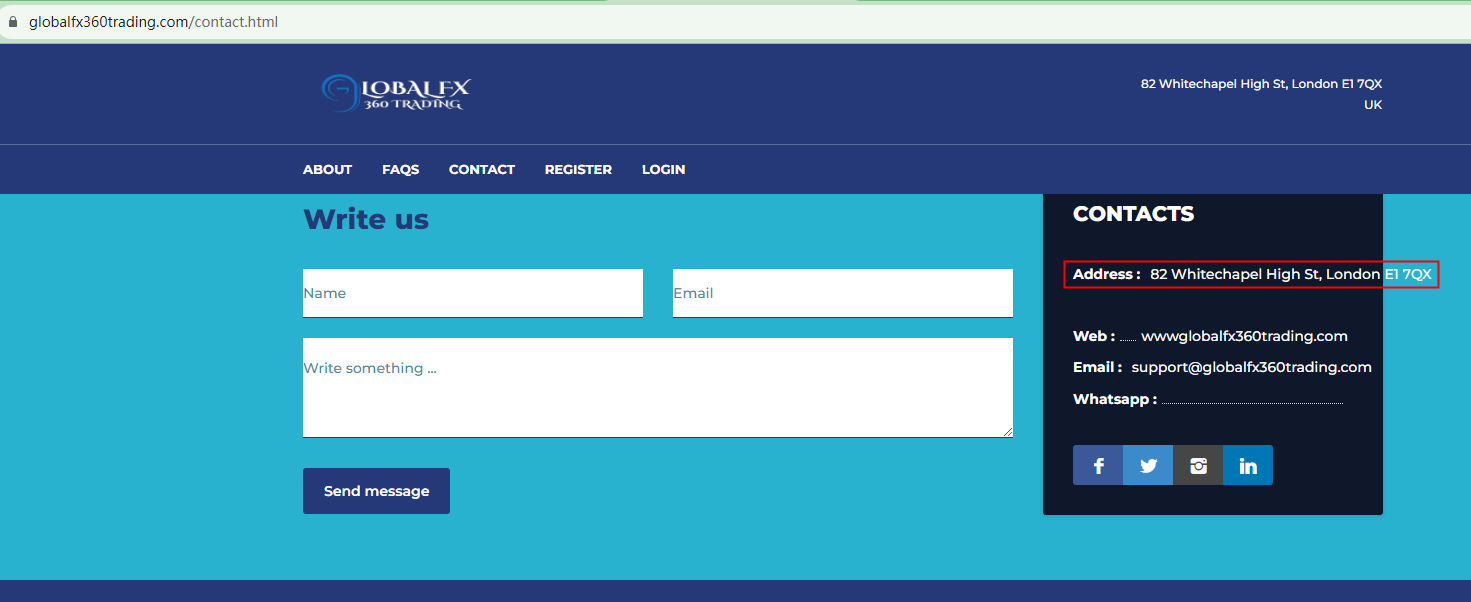Open the Instagram social icon
This screenshot has height=602, width=1471.
coord(1198,465)
